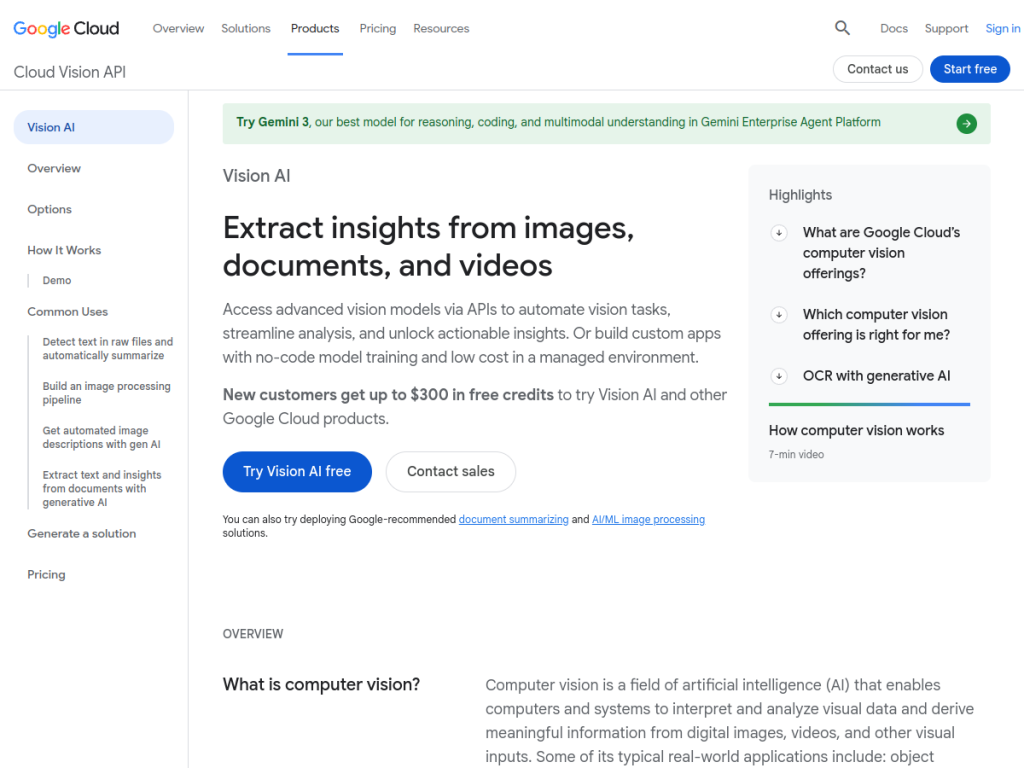This screenshot has width=1024, height=768.
Task: Click "OCR with generative AI" highlight text
Action: 876,376
